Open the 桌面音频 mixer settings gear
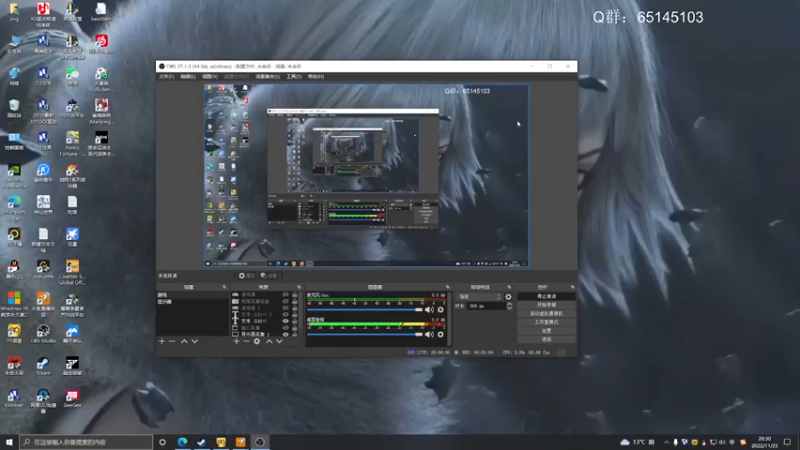This screenshot has height=450, width=800. click(441, 334)
